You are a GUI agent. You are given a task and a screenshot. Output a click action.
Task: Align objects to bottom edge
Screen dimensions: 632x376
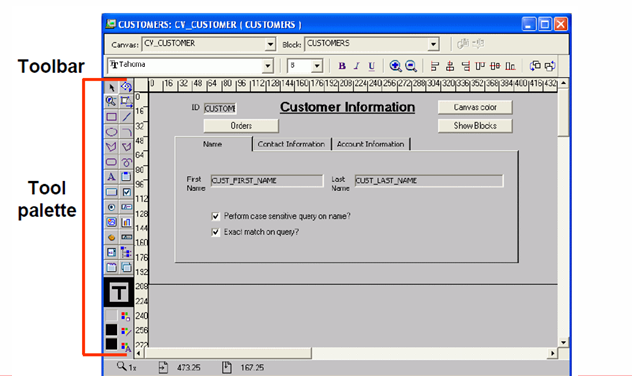tap(510, 66)
